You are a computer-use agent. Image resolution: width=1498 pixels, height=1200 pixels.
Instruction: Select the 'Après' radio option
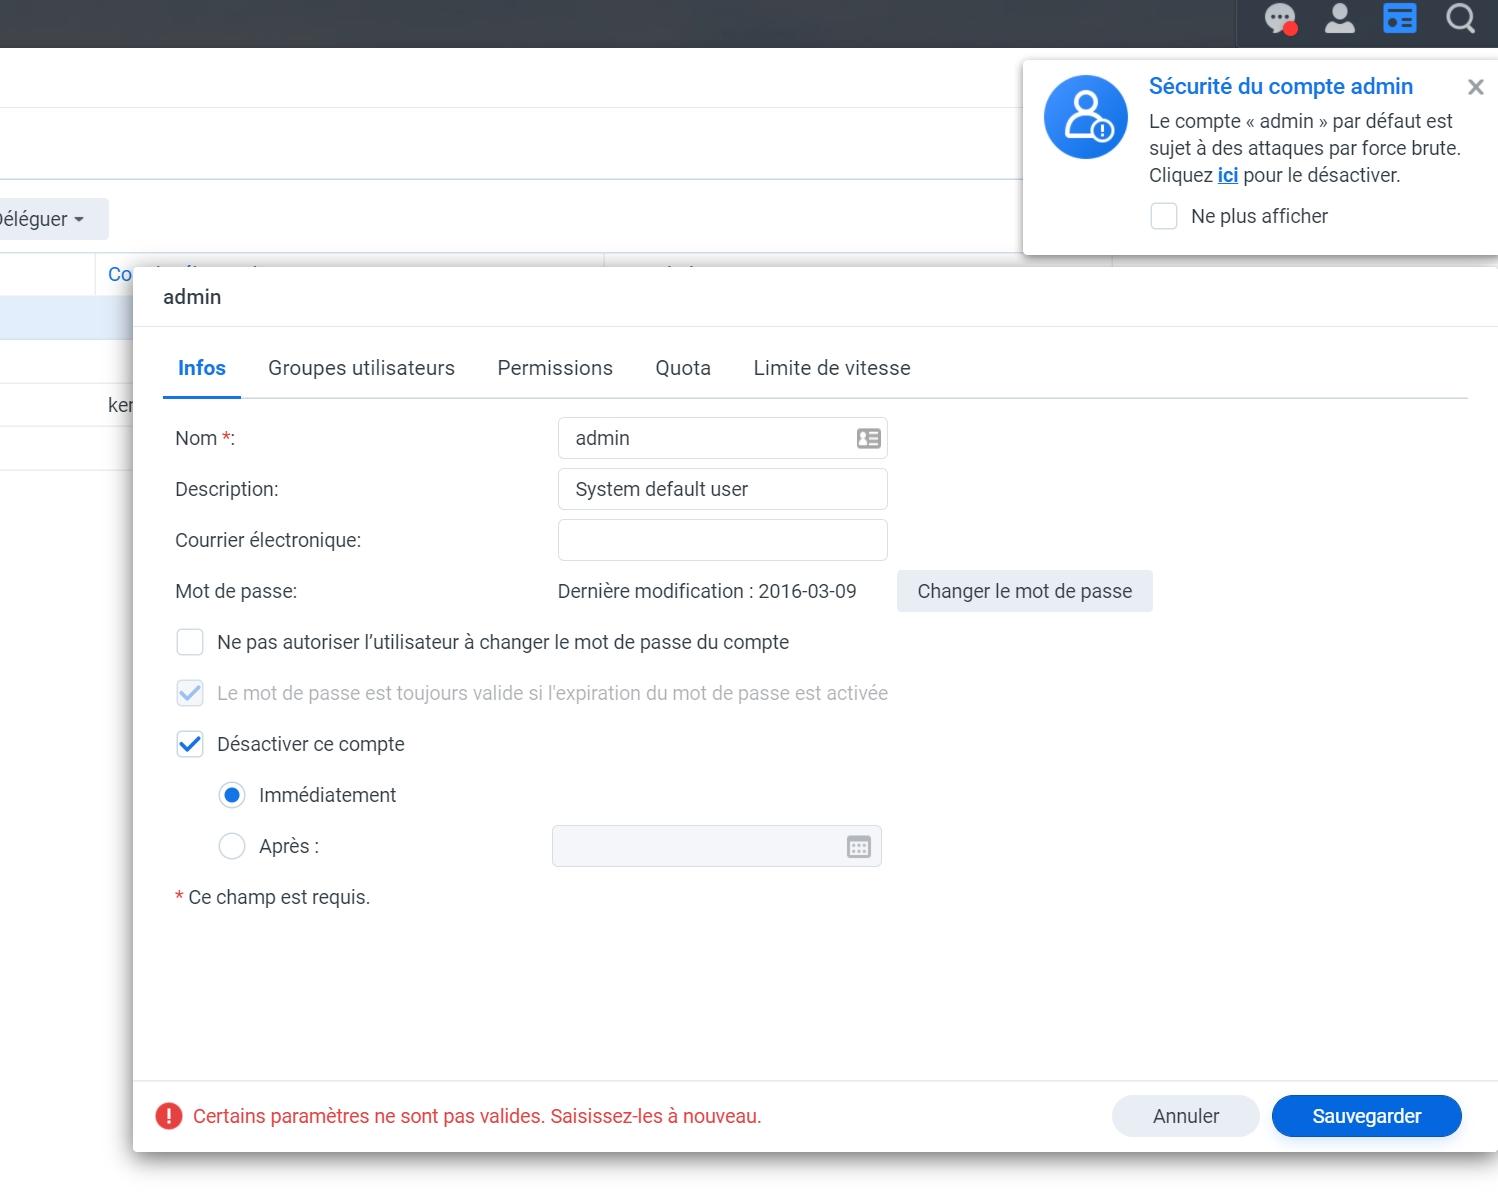[x=232, y=846]
